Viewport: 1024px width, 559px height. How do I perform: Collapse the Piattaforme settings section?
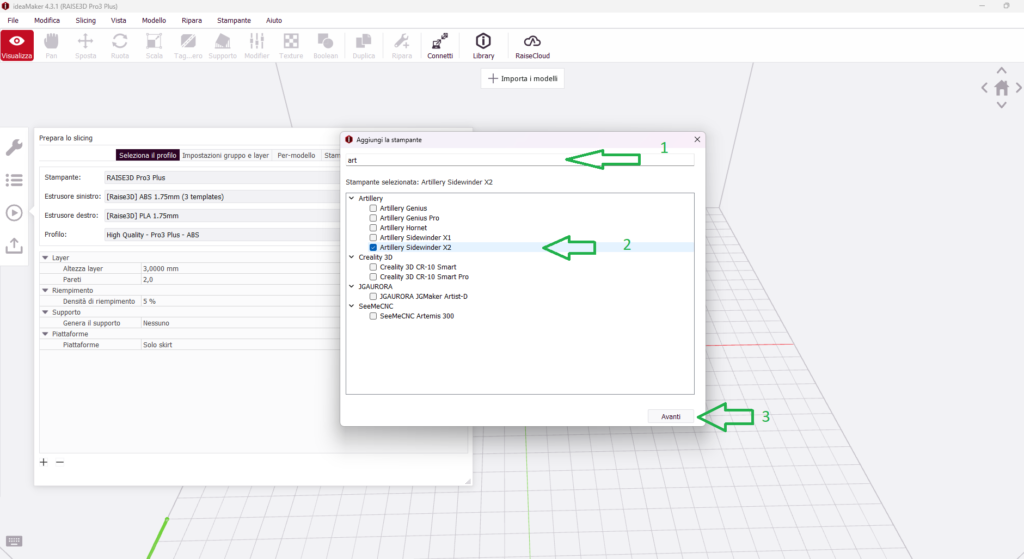coord(45,334)
